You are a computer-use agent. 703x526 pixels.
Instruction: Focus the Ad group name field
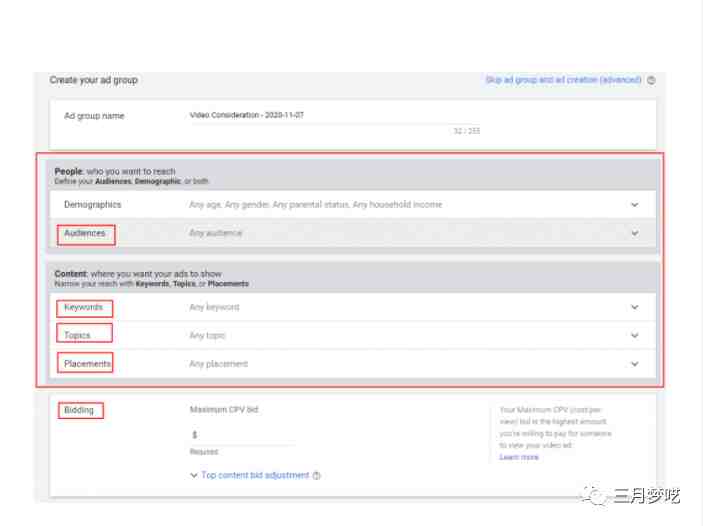[x=334, y=116]
